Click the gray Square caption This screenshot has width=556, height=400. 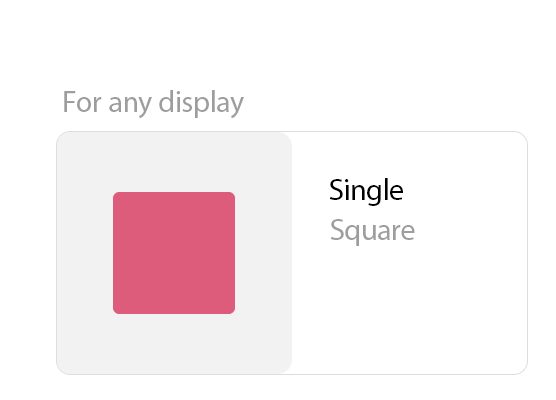tap(372, 230)
